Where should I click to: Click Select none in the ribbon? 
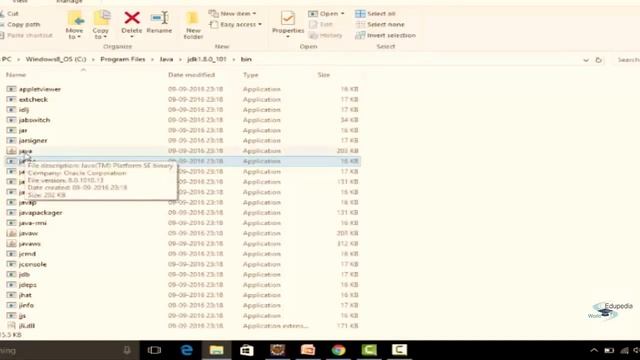click(380, 24)
